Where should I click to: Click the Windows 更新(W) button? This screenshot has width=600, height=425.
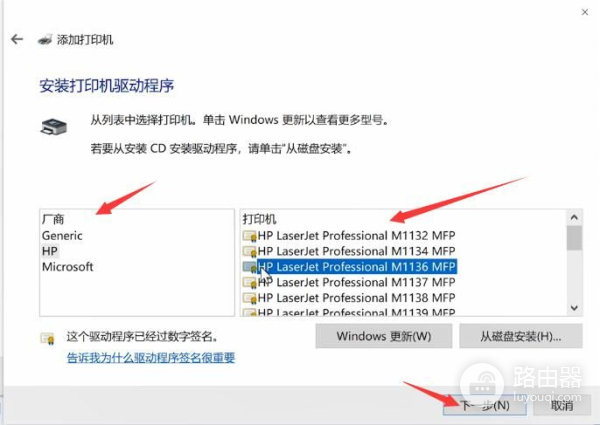point(384,336)
